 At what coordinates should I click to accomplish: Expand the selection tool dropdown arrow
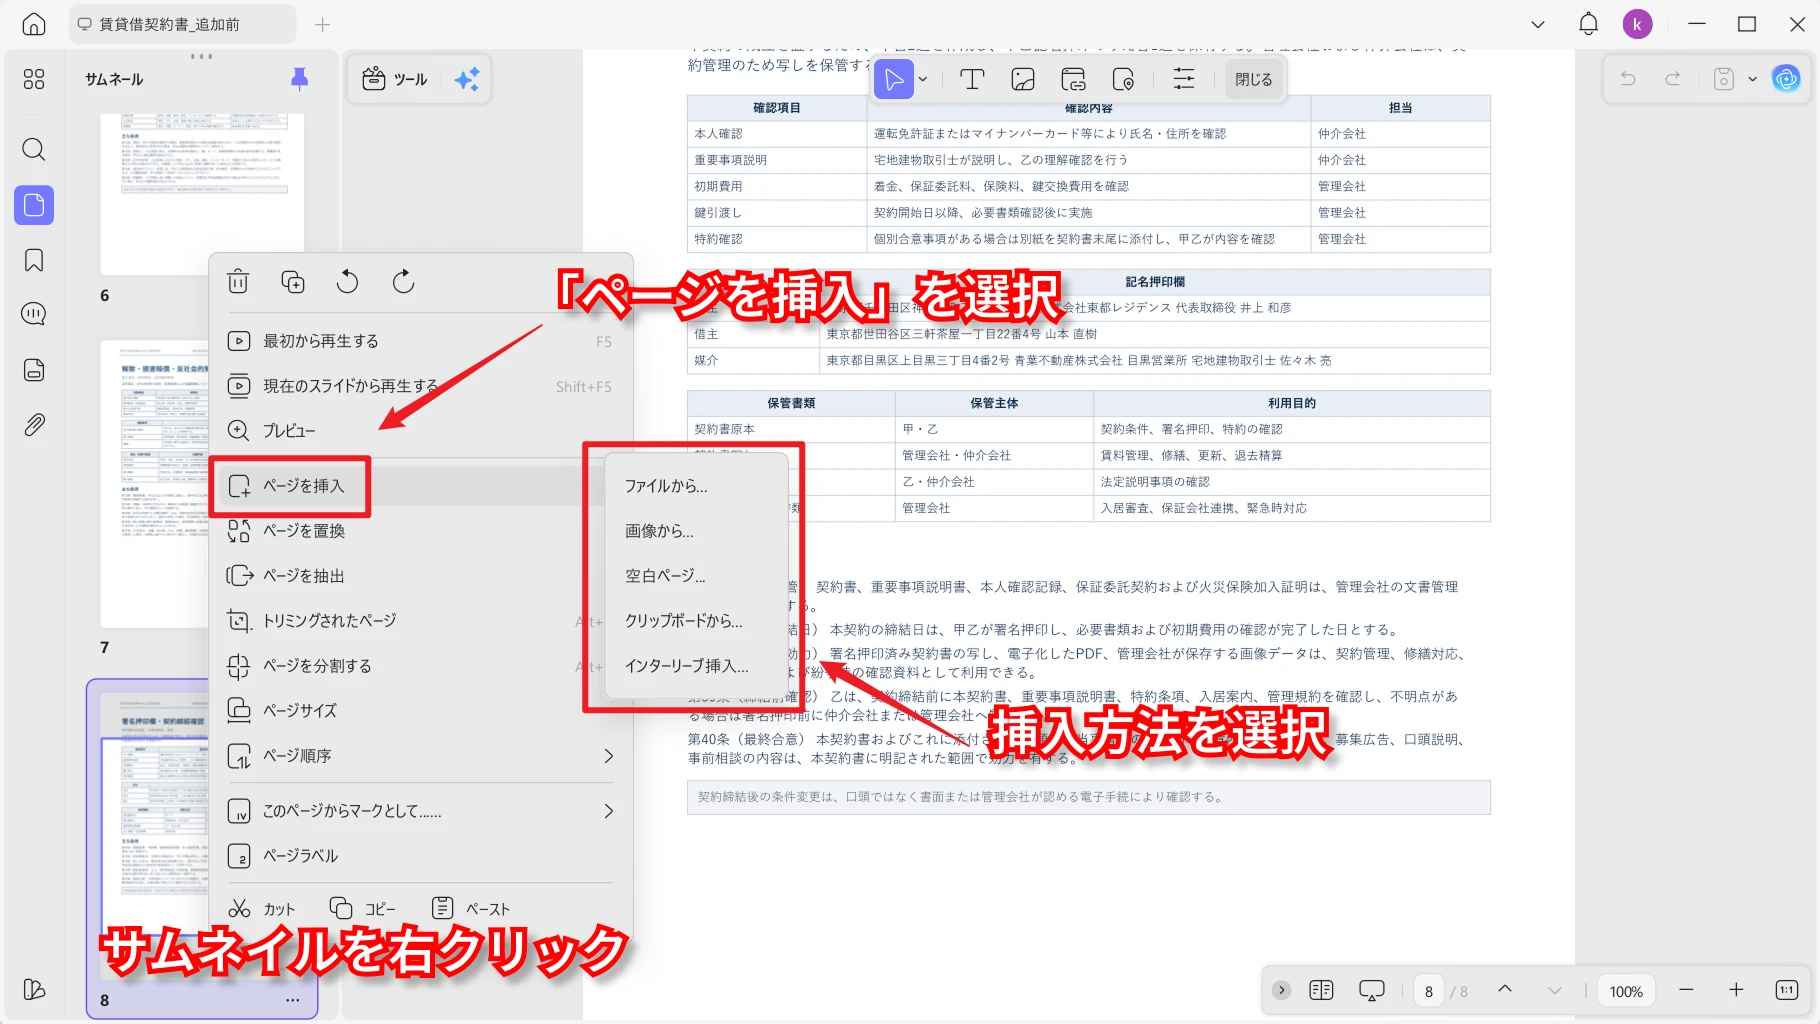pyautogui.click(x=923, y=79)
